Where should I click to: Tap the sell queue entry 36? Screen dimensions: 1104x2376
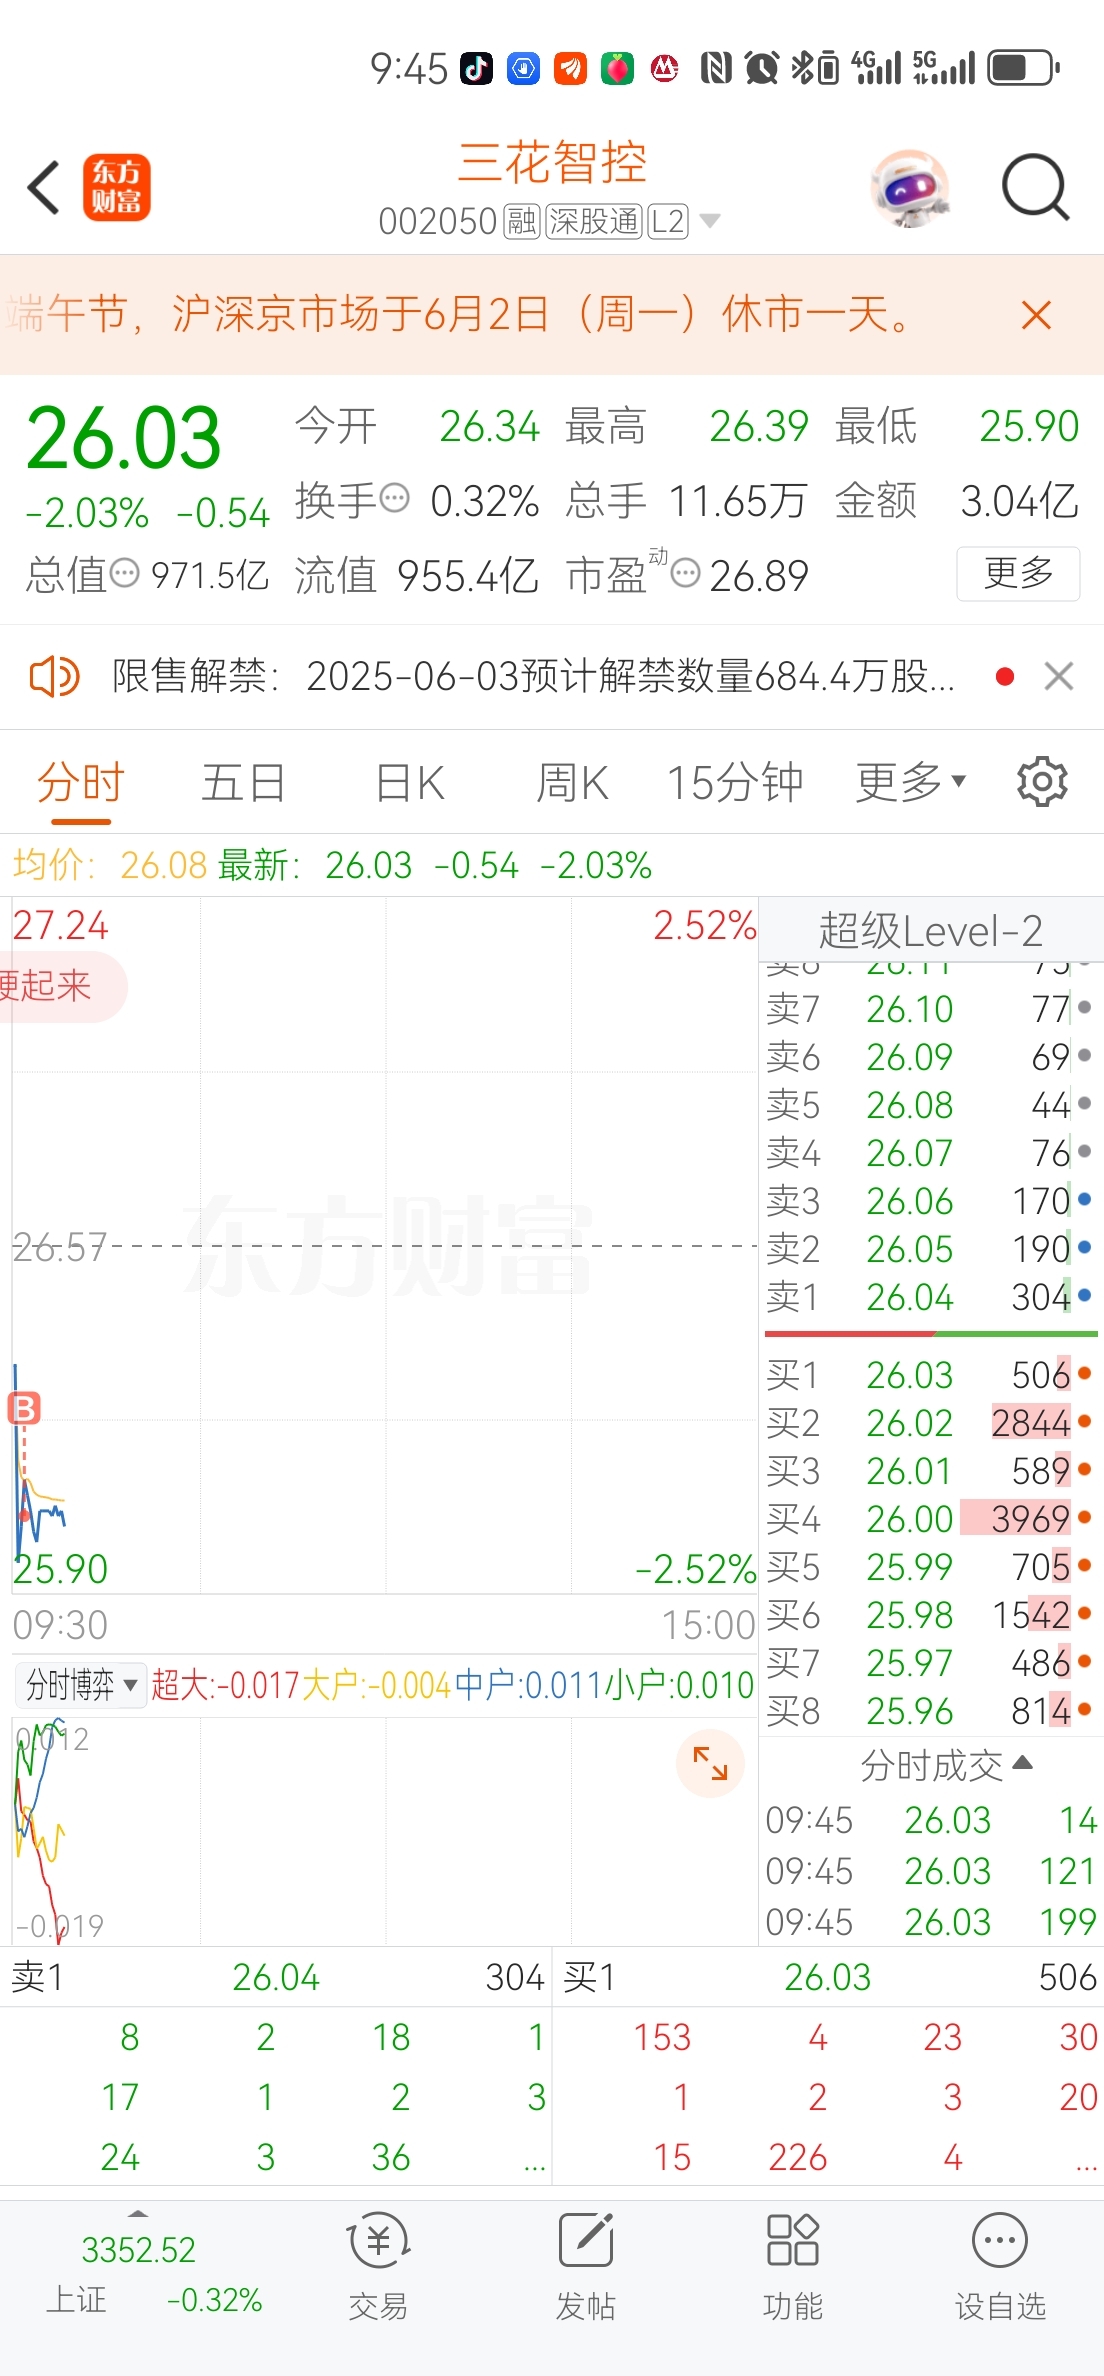tap(391, 2157)
